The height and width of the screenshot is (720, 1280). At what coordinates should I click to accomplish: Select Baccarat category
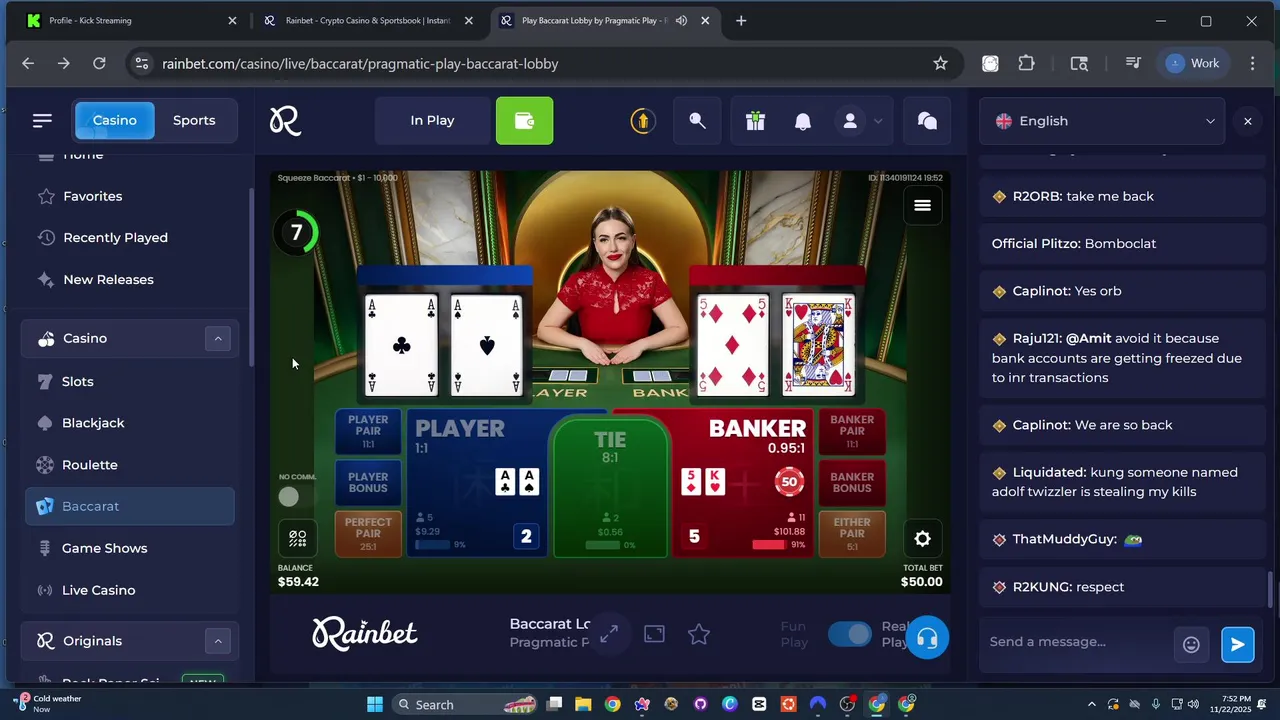click(x=130, y=506)
